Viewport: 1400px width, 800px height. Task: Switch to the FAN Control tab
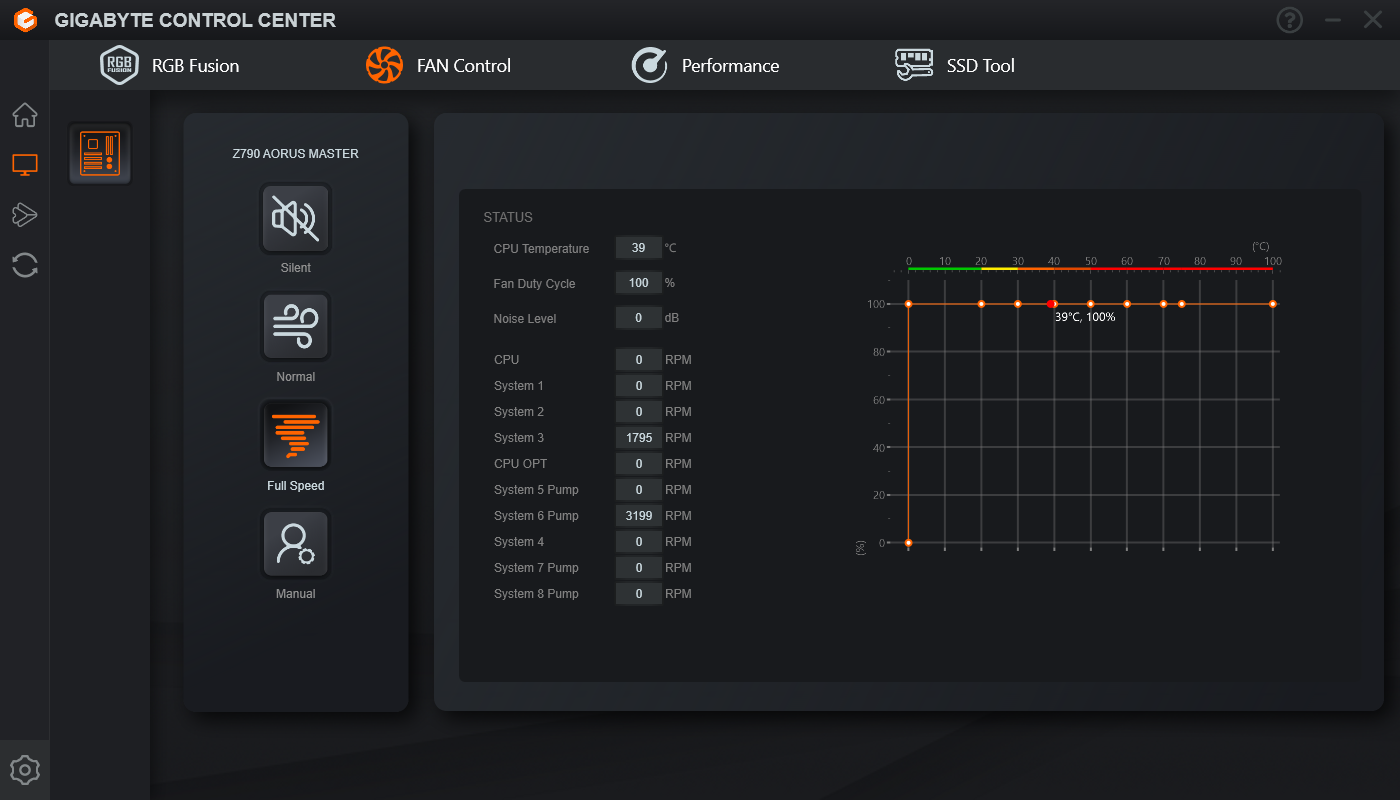pos(438,66)
